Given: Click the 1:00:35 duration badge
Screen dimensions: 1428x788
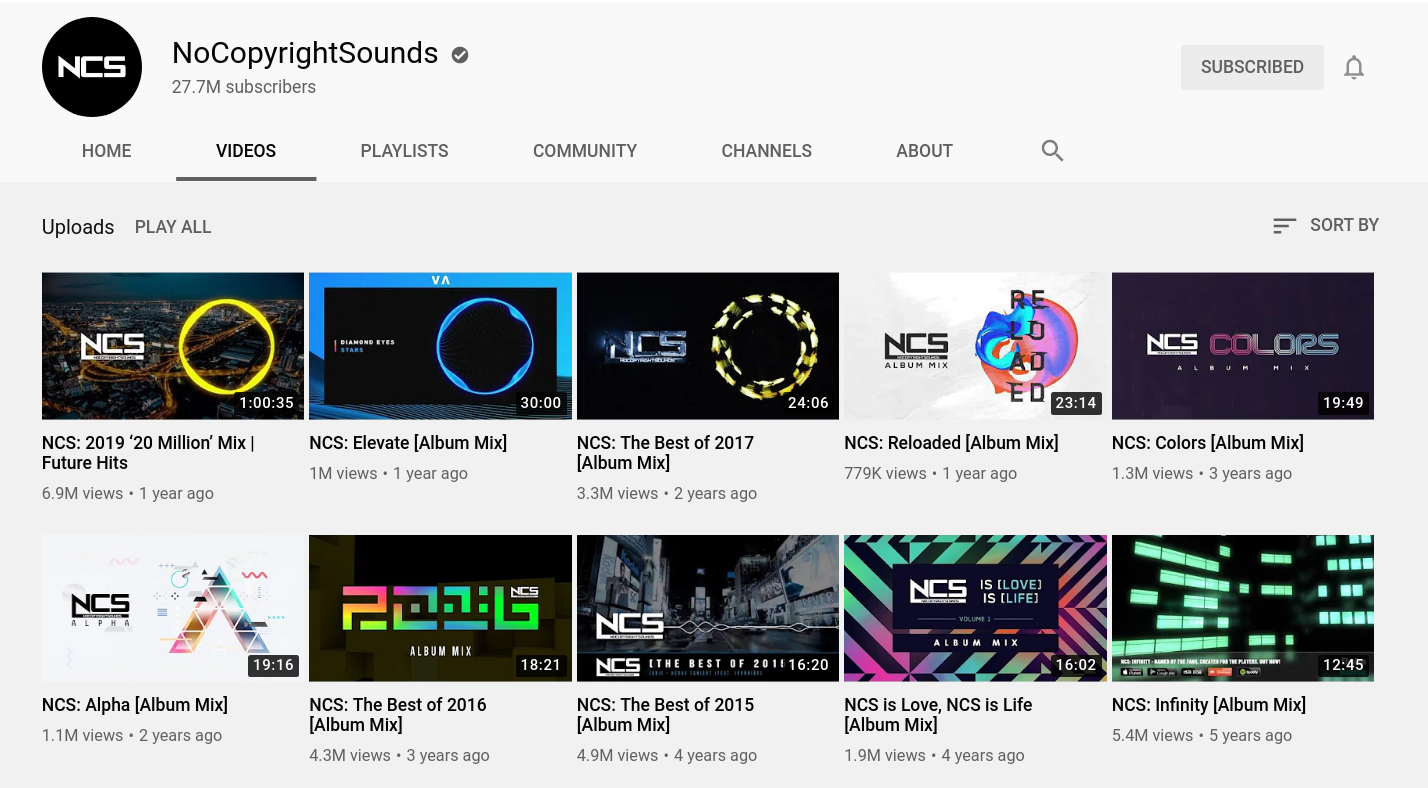Looking at the screenshot, I should (266, 403).
